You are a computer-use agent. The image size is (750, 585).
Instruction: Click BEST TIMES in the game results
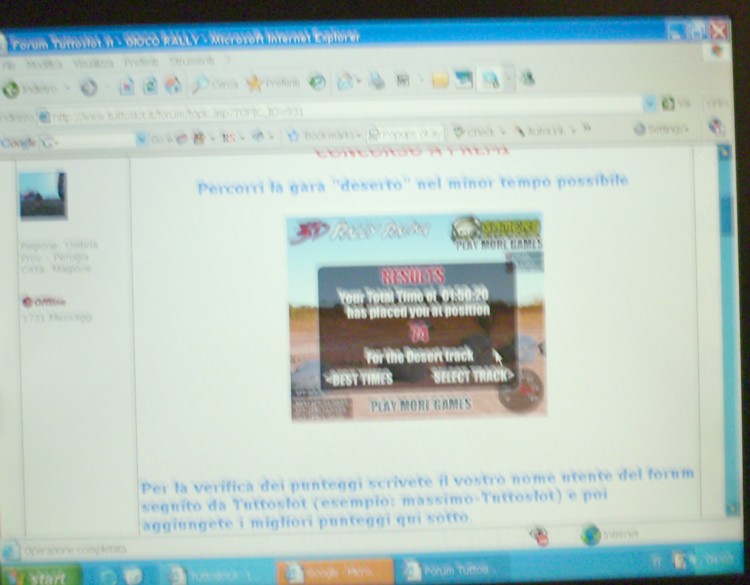pos(358,379)
